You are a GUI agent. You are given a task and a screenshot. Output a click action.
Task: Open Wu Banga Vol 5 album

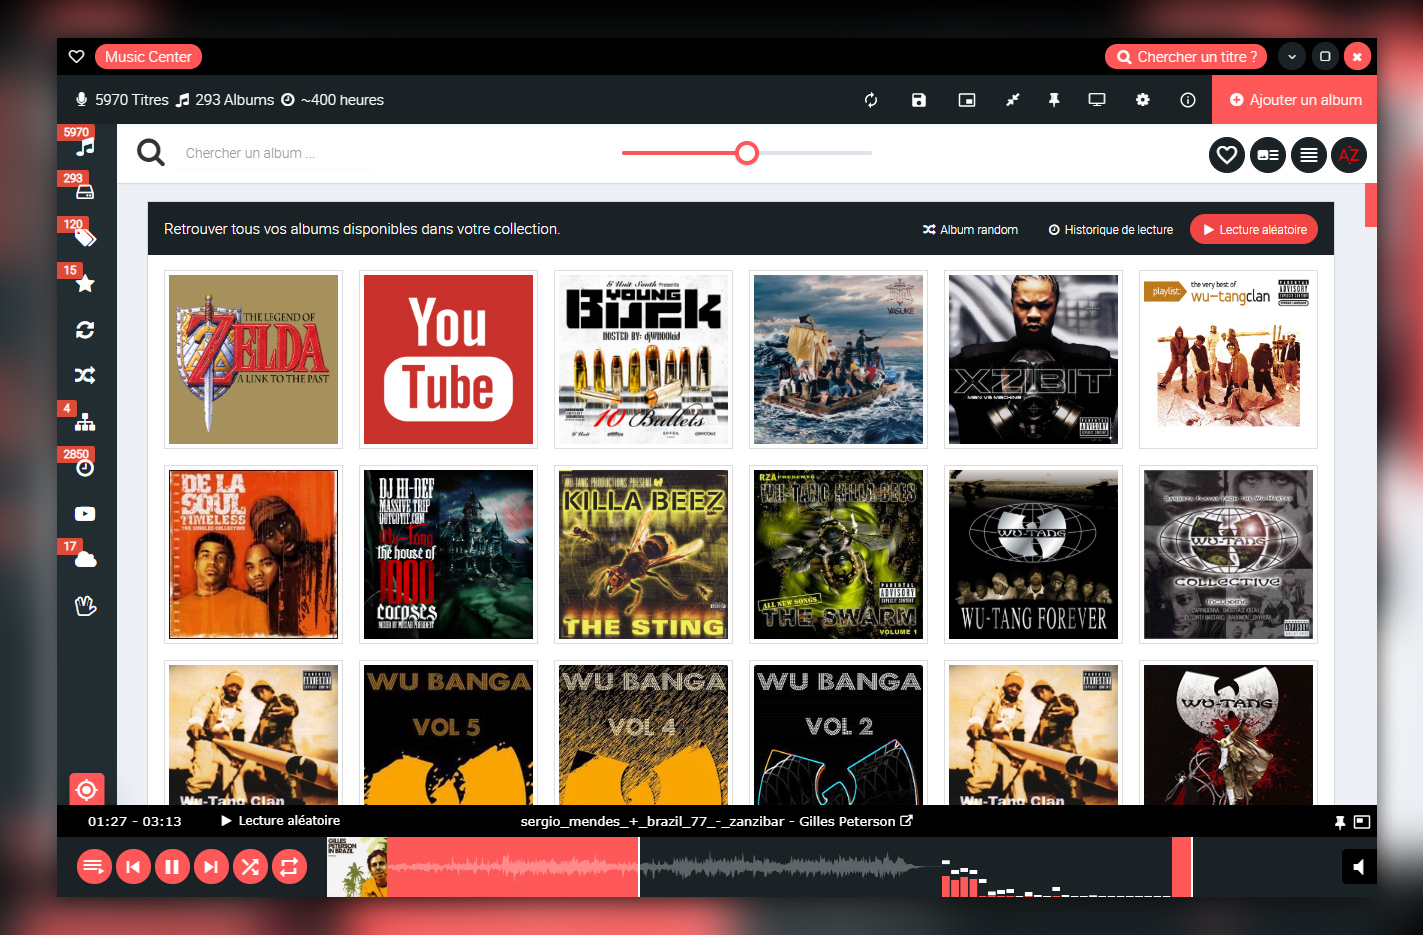click(449, 733)
